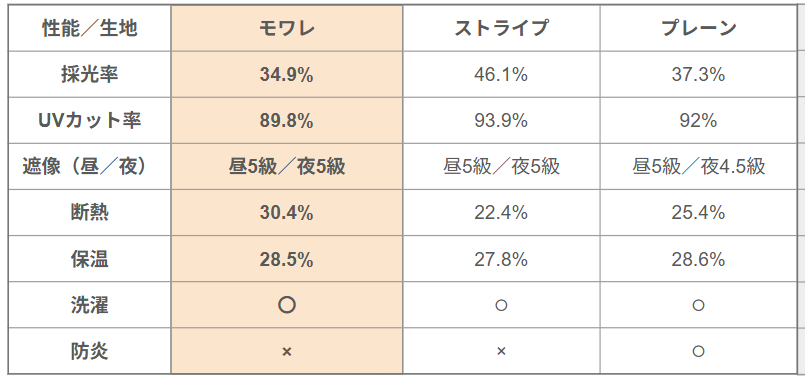Click the モワレ column header
805x376 pixels.
[x=286, y=28]
